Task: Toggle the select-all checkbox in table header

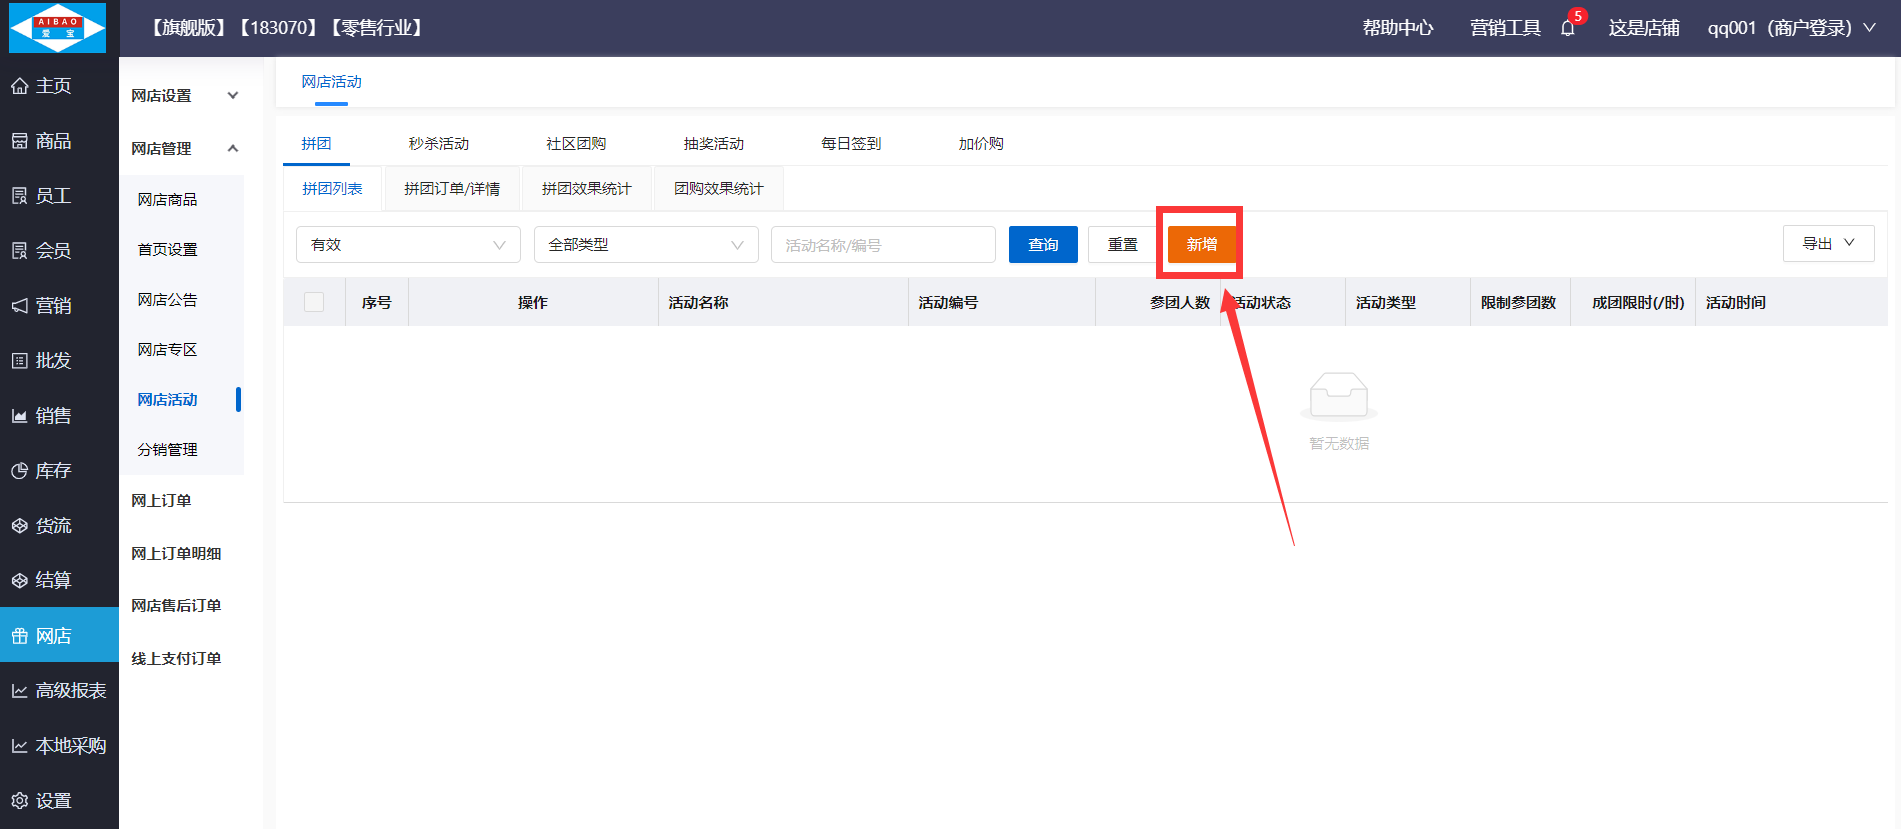Action: pyautogui.click(x=314, y=302)
